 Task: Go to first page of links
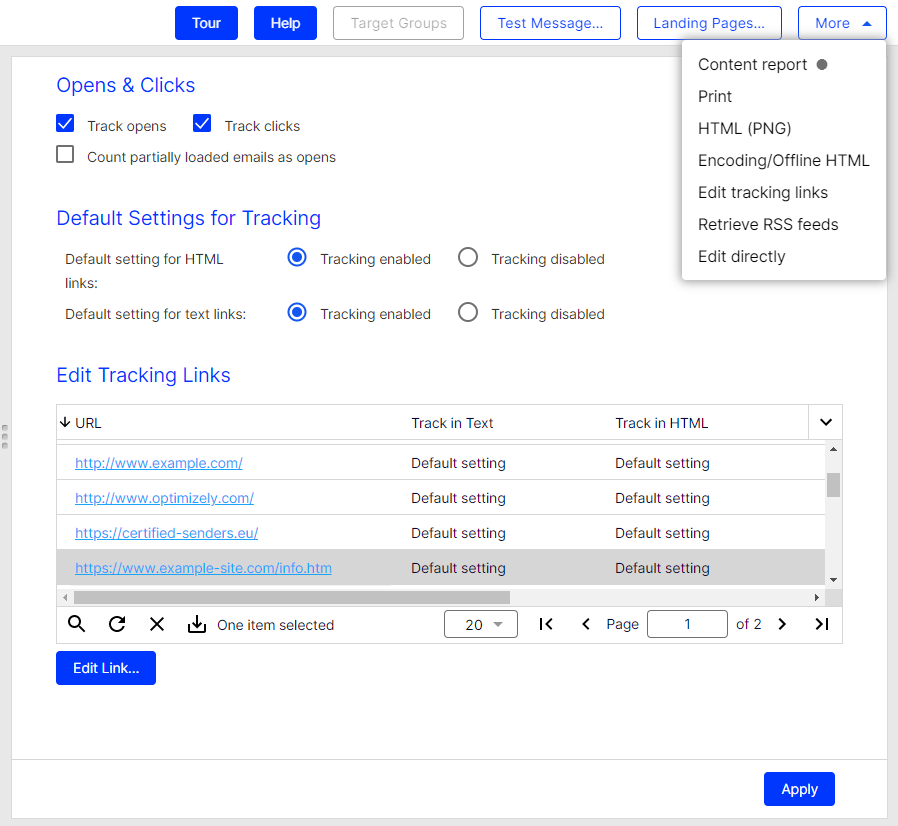click(x=546, y=624)
